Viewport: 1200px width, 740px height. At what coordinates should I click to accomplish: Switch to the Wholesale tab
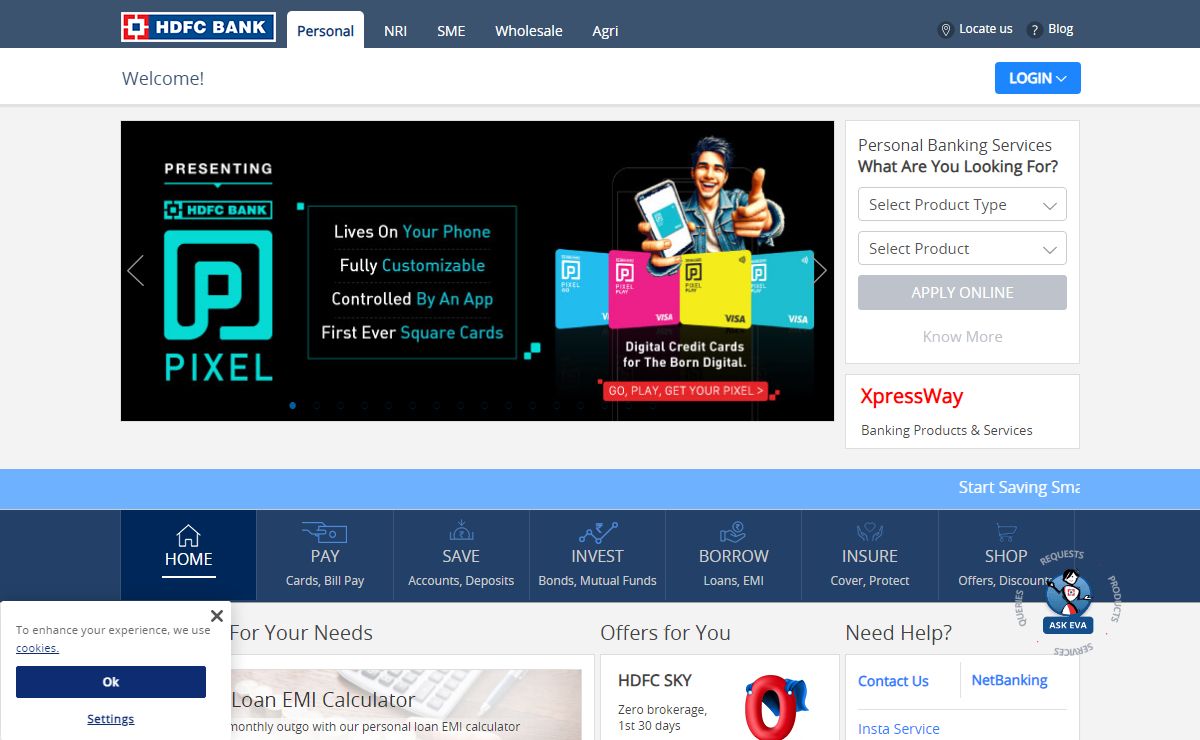click(529, 31)
